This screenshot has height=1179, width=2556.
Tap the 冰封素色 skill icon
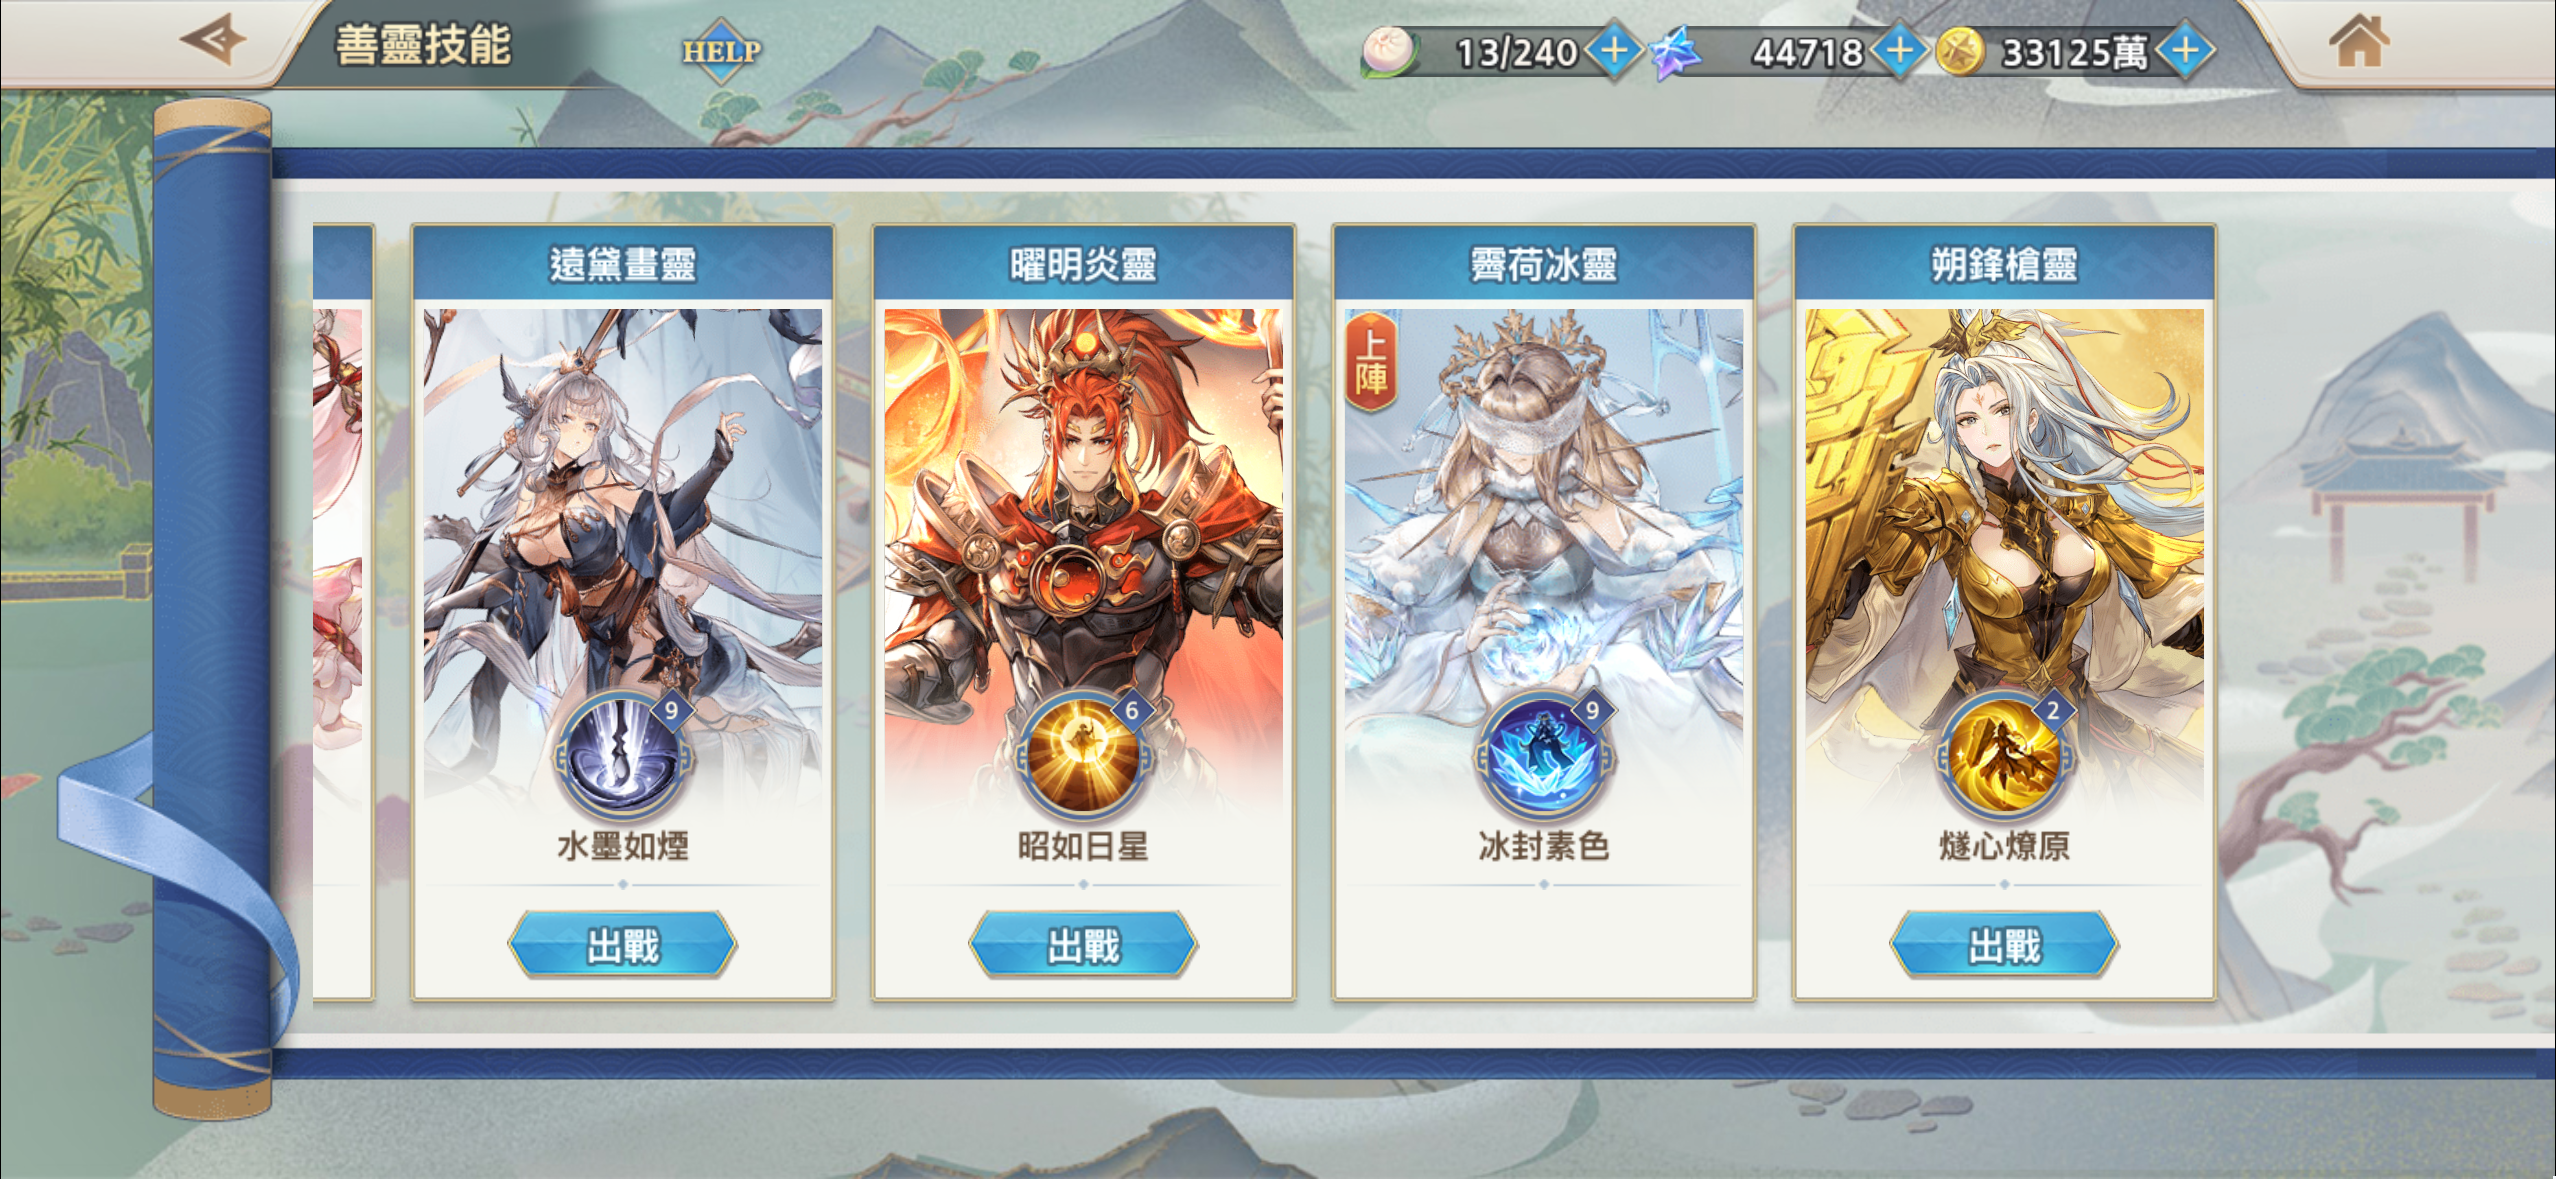tap(1543, 756)
